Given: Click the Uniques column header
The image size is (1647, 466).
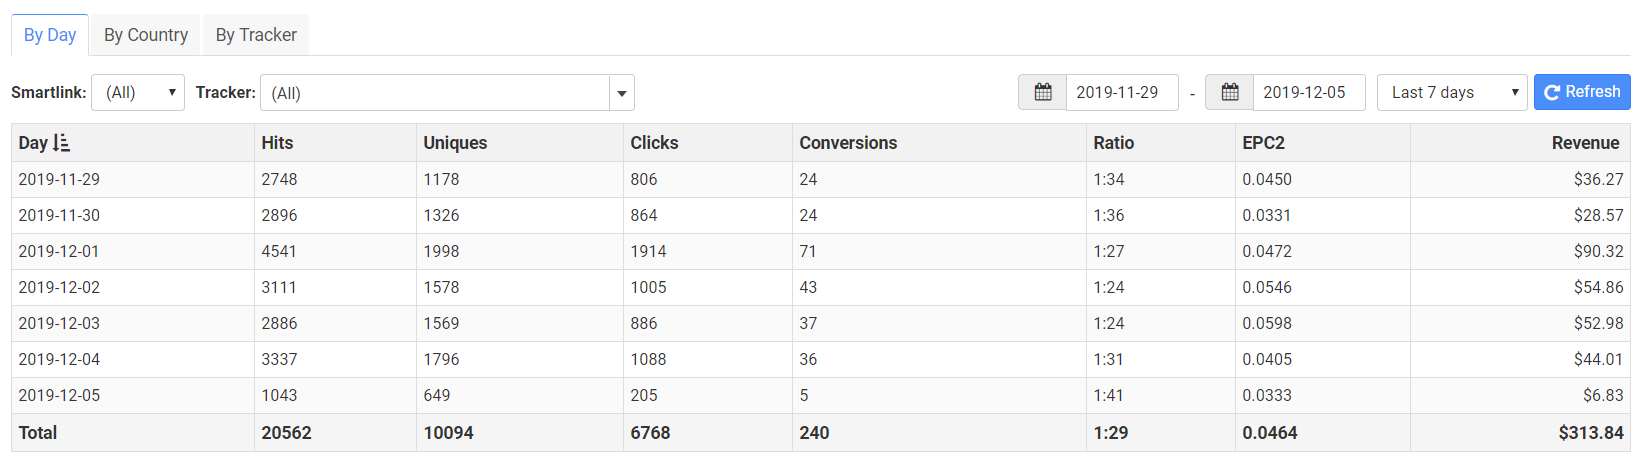Looking at the screenshot, I should point(455,143).
